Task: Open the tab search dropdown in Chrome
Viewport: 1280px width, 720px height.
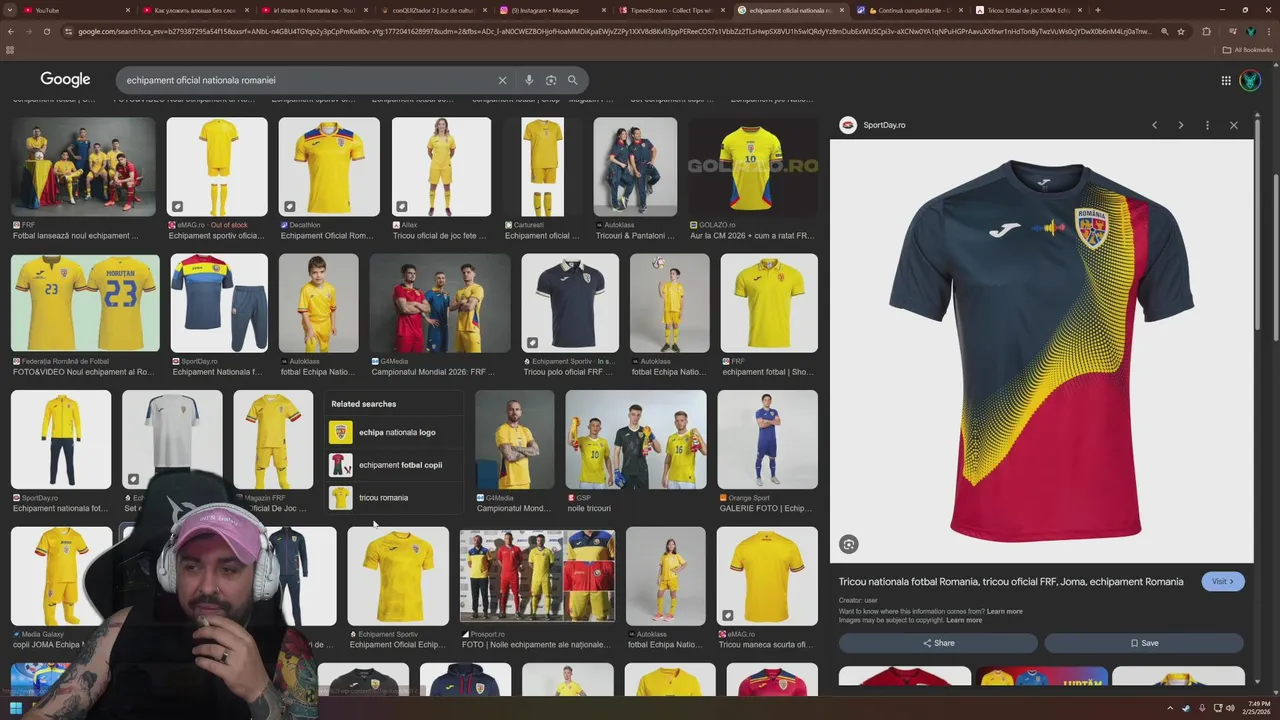Action: (x=10, y=10)
